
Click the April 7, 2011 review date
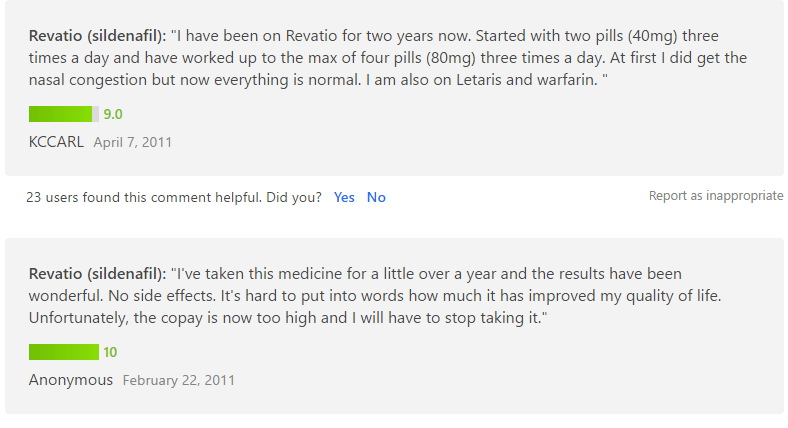(133, 143)
